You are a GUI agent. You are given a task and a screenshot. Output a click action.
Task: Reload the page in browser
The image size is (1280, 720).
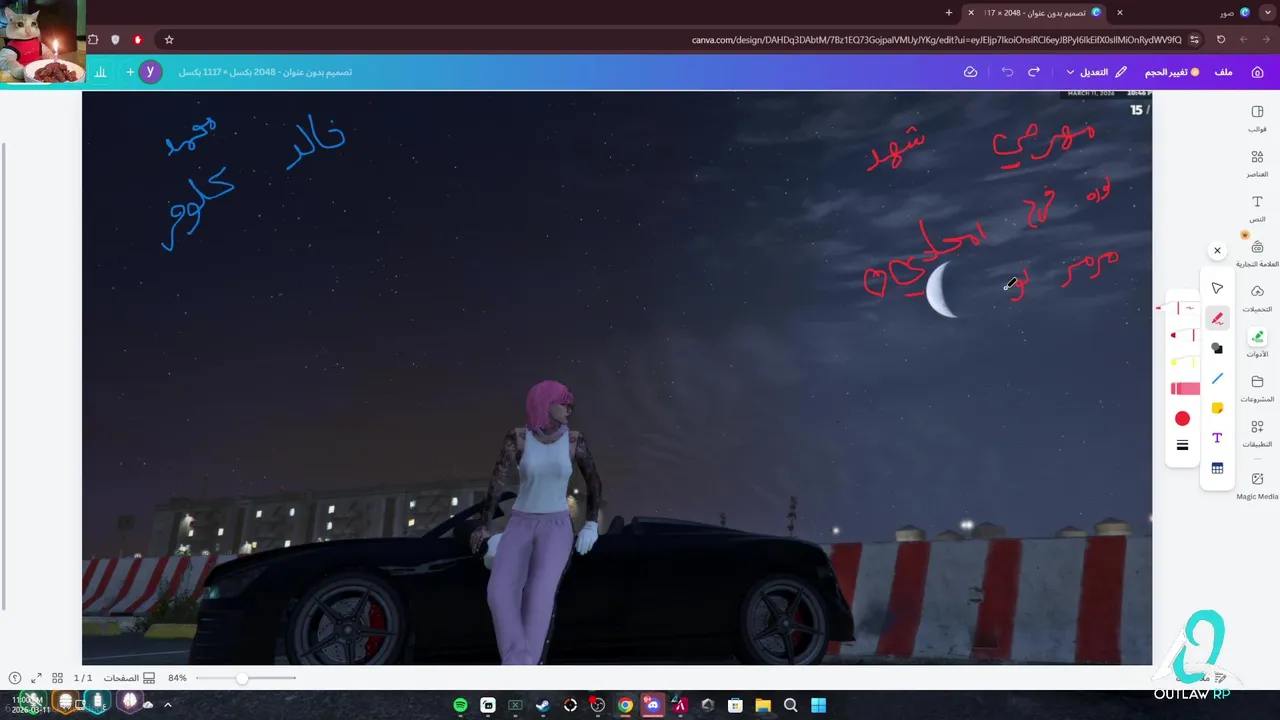1221,40
